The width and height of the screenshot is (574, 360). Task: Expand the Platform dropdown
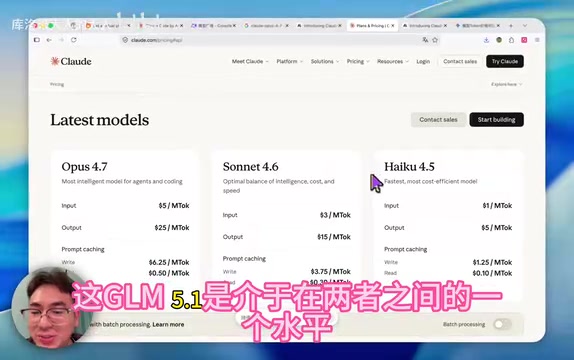click(290, 62)
